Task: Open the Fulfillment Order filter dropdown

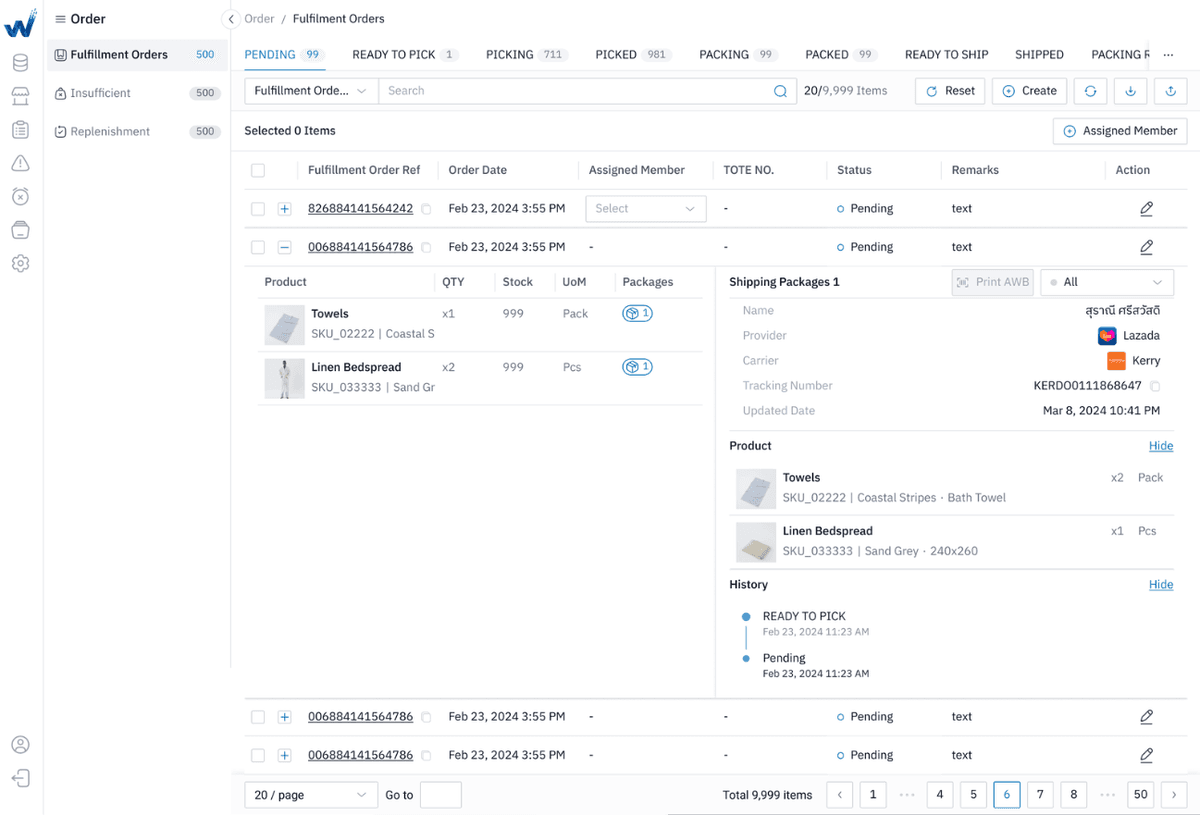Action: (310, 90)
